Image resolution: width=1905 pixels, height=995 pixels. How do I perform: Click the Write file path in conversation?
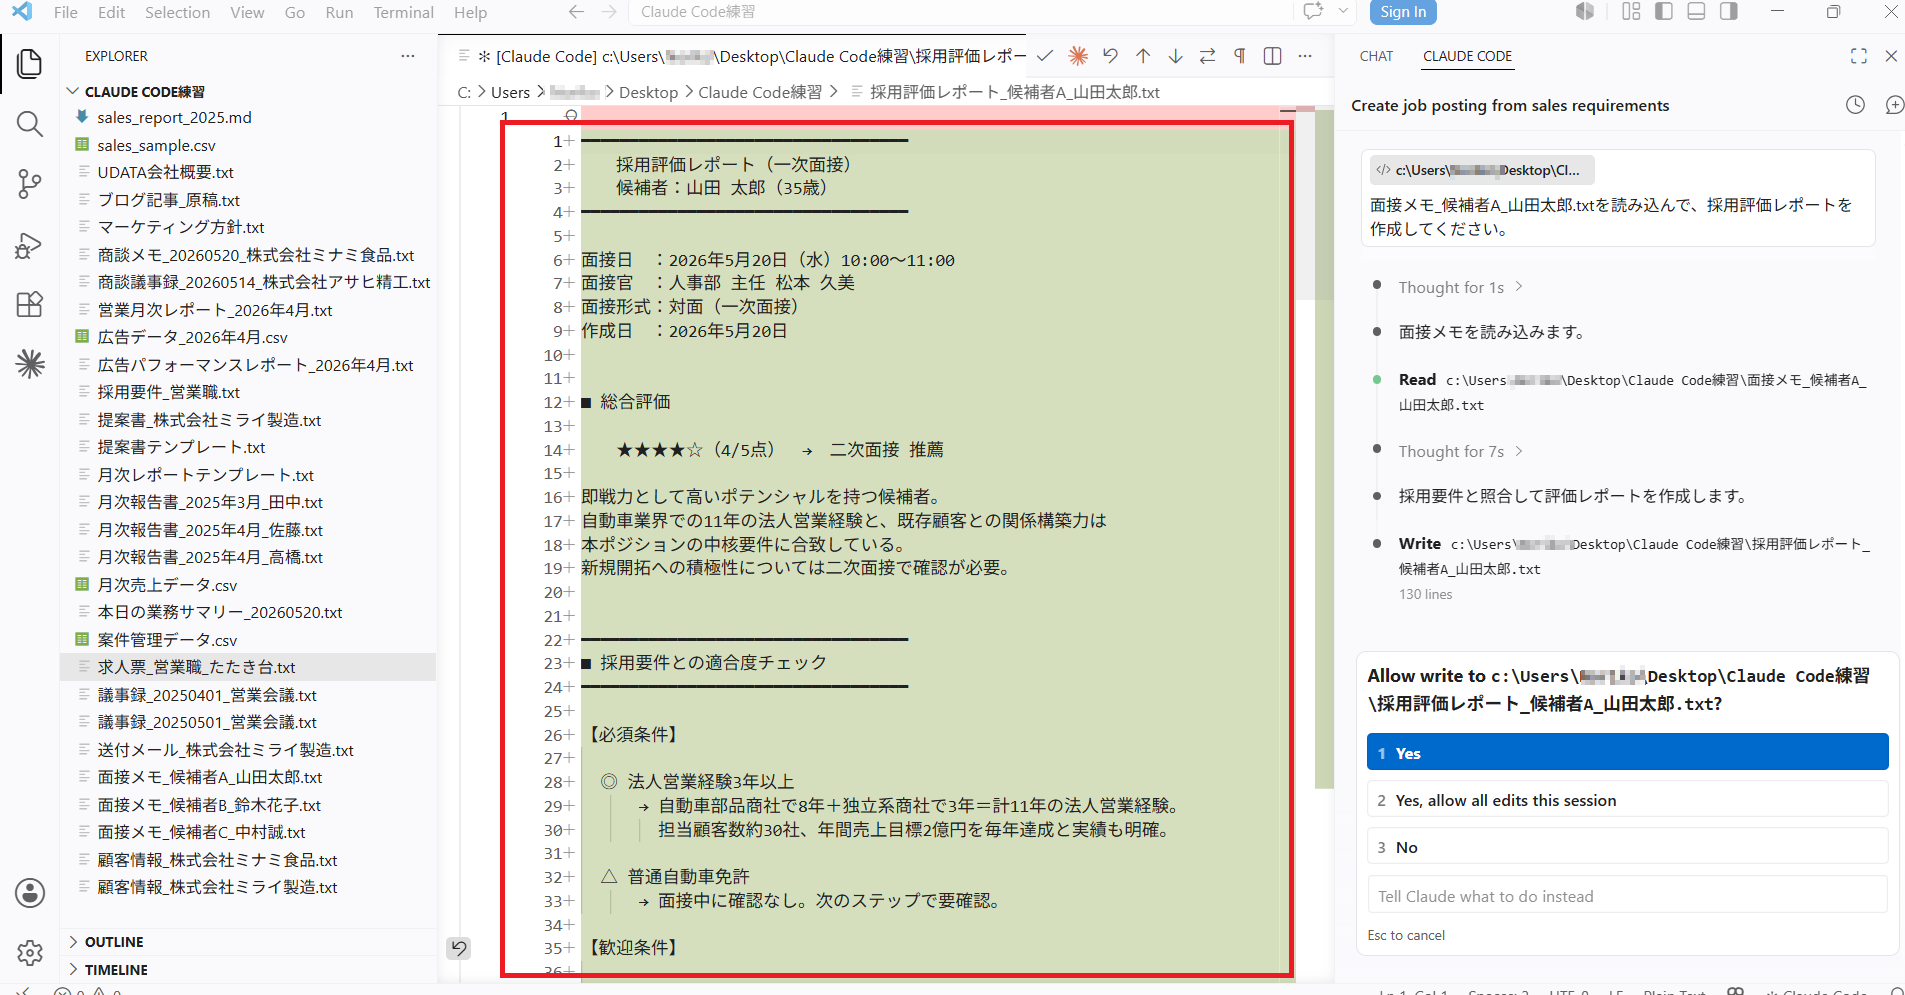(1634, 556)
